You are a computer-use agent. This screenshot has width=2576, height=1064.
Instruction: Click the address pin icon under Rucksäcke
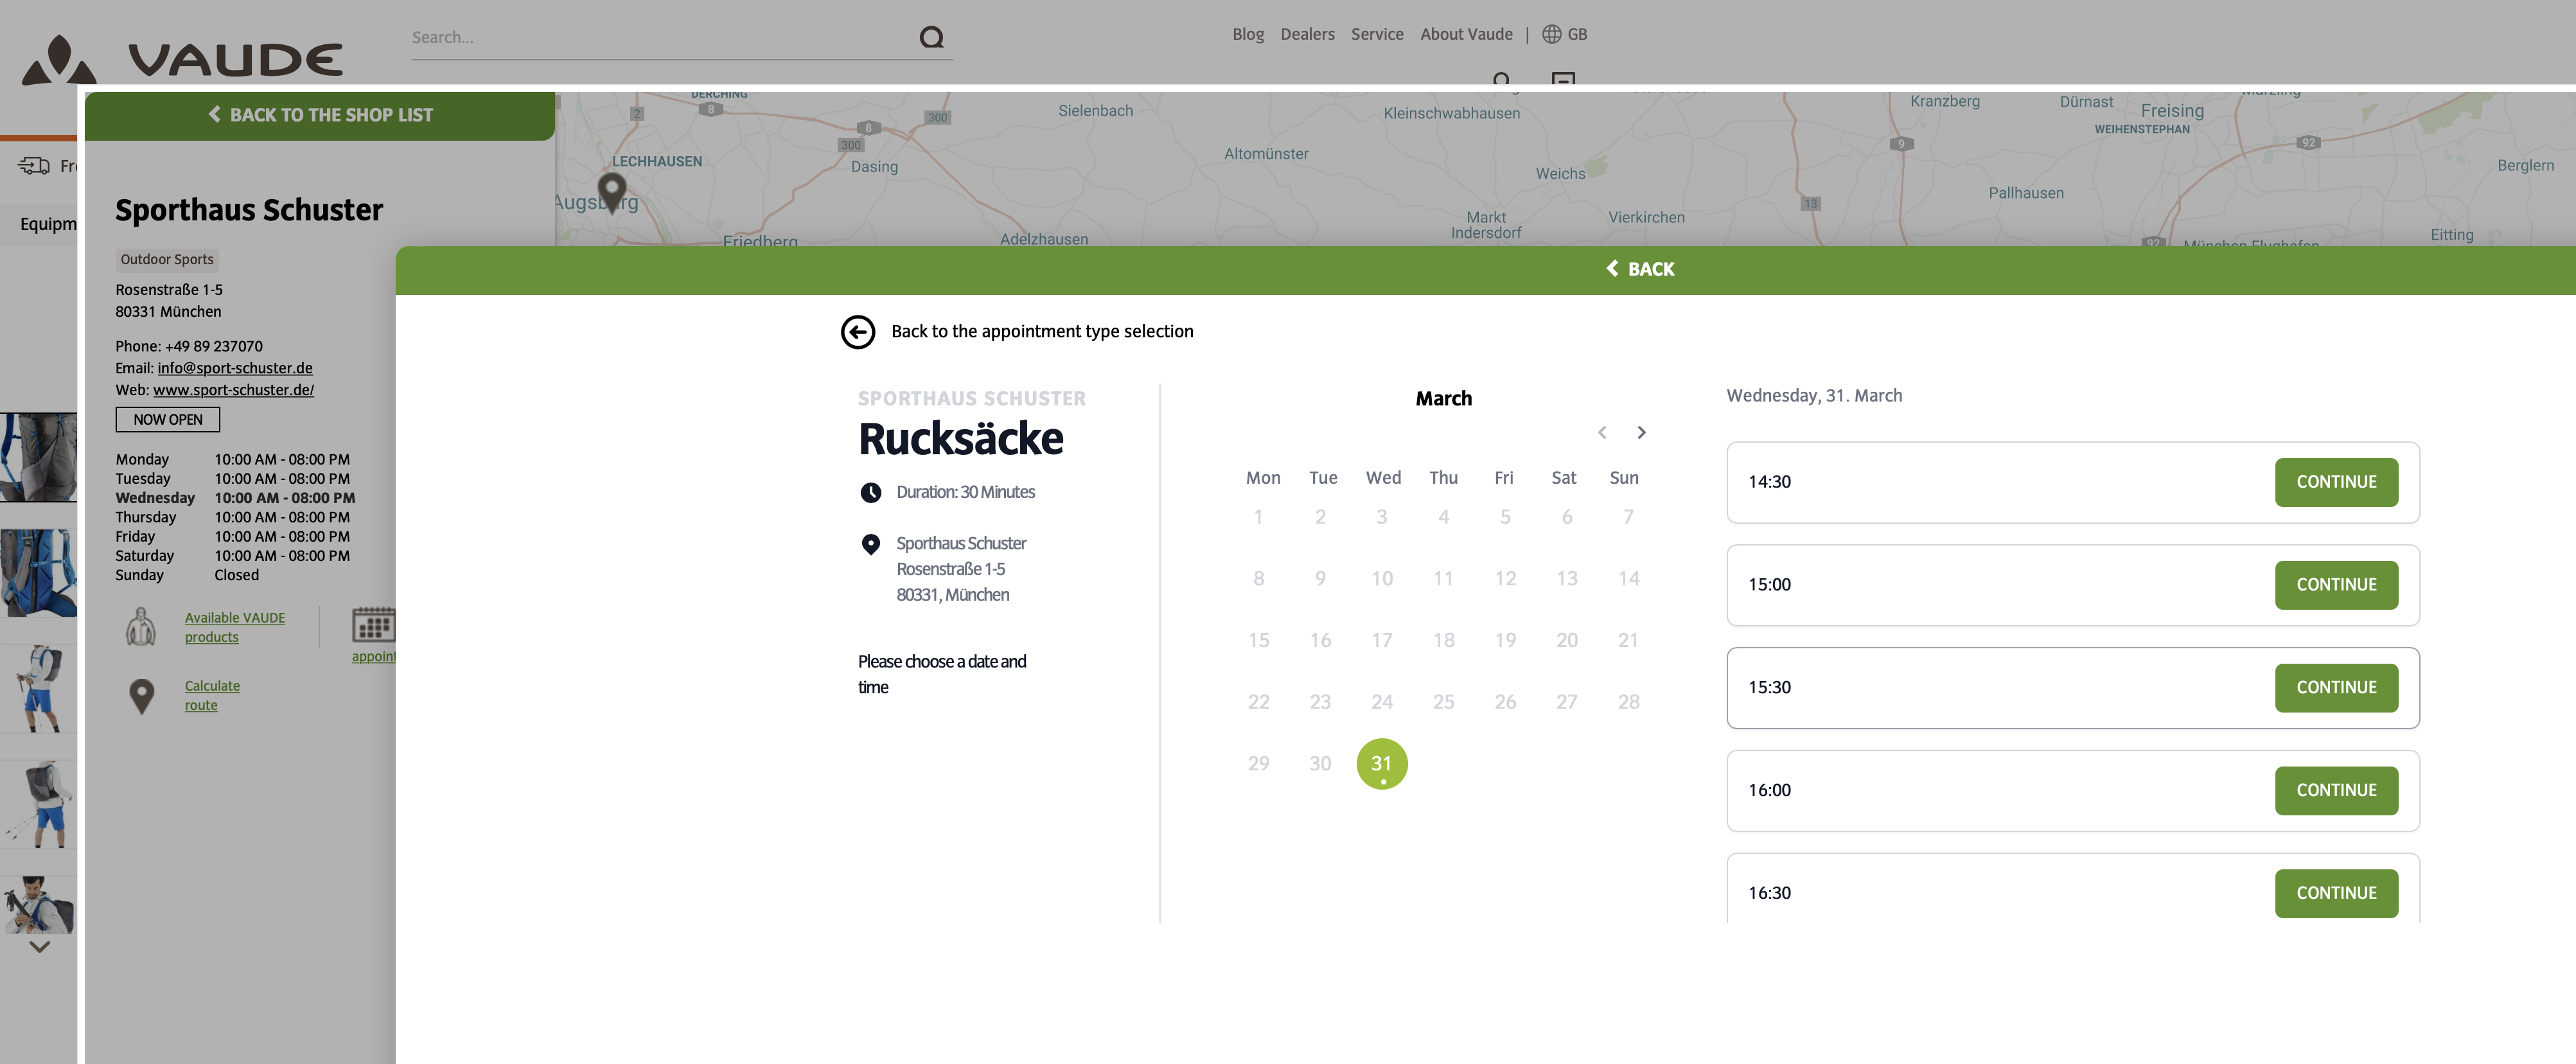870,544
